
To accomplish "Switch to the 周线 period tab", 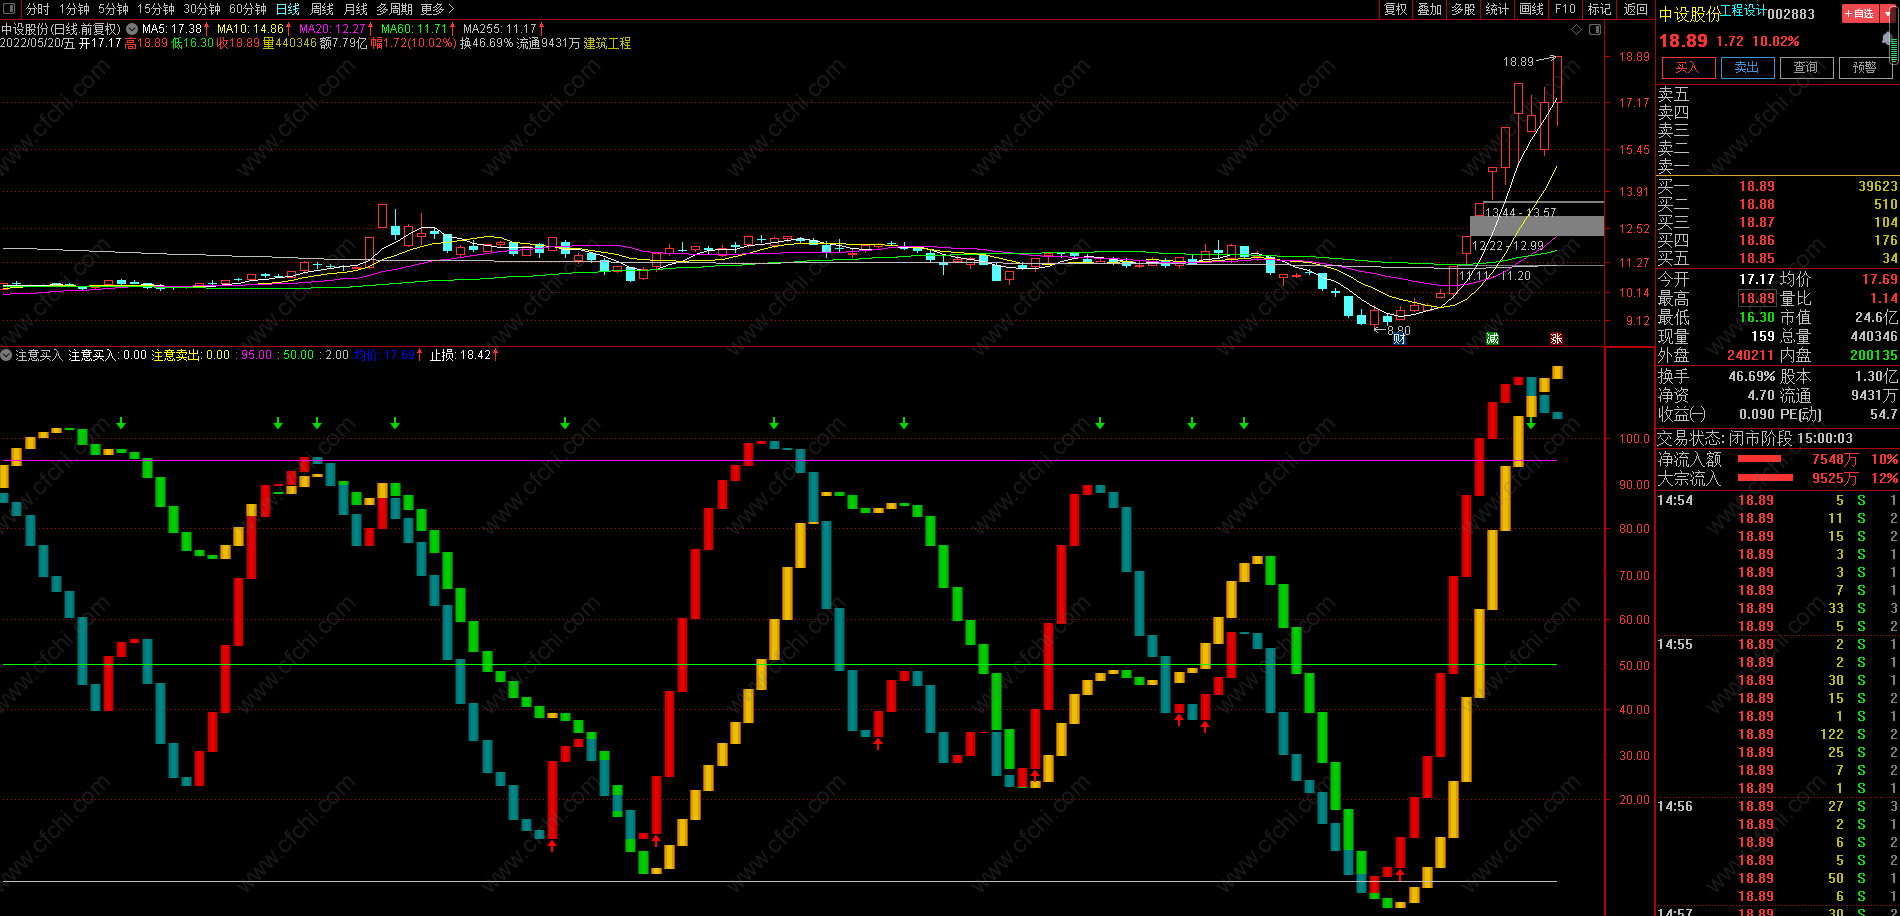I will point(322,9).
